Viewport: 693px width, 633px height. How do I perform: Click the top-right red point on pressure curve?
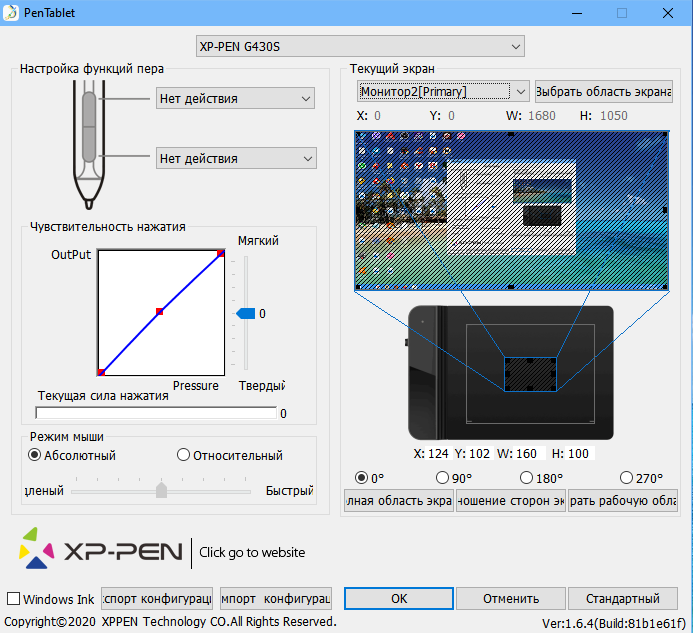tap(221, 253)
